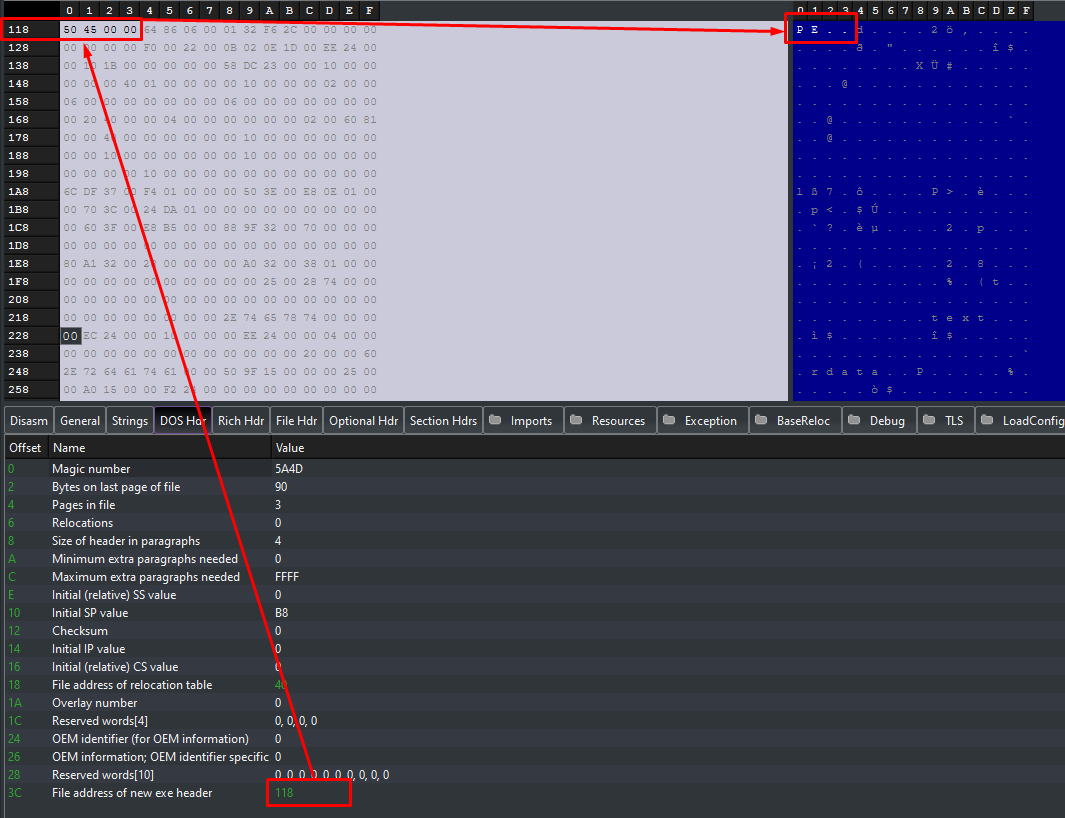Select the Checksum row
Screen dimensions: 1065x818
[535, 630]
